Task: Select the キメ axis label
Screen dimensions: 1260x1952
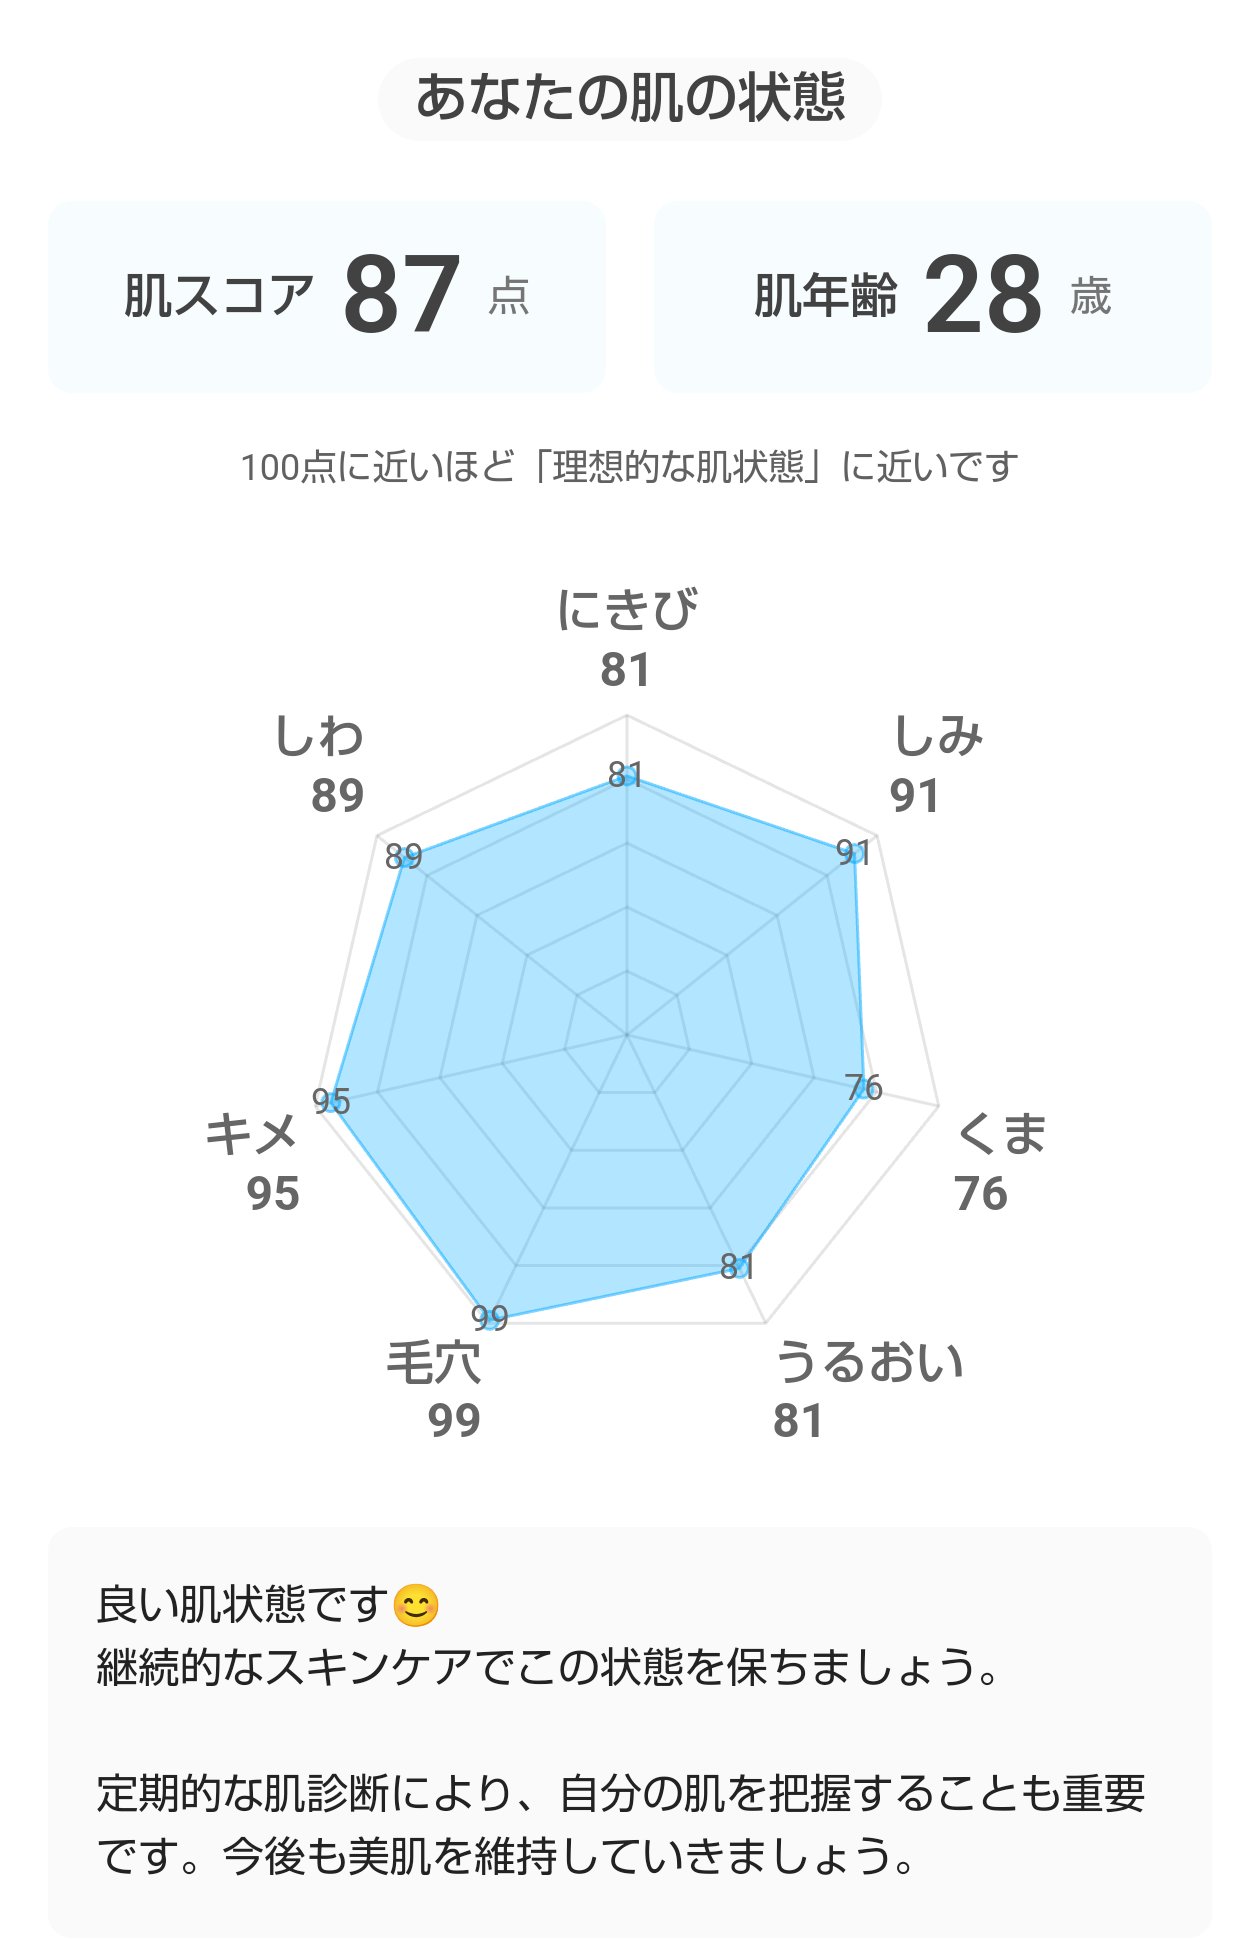Action: [252, 1134]
